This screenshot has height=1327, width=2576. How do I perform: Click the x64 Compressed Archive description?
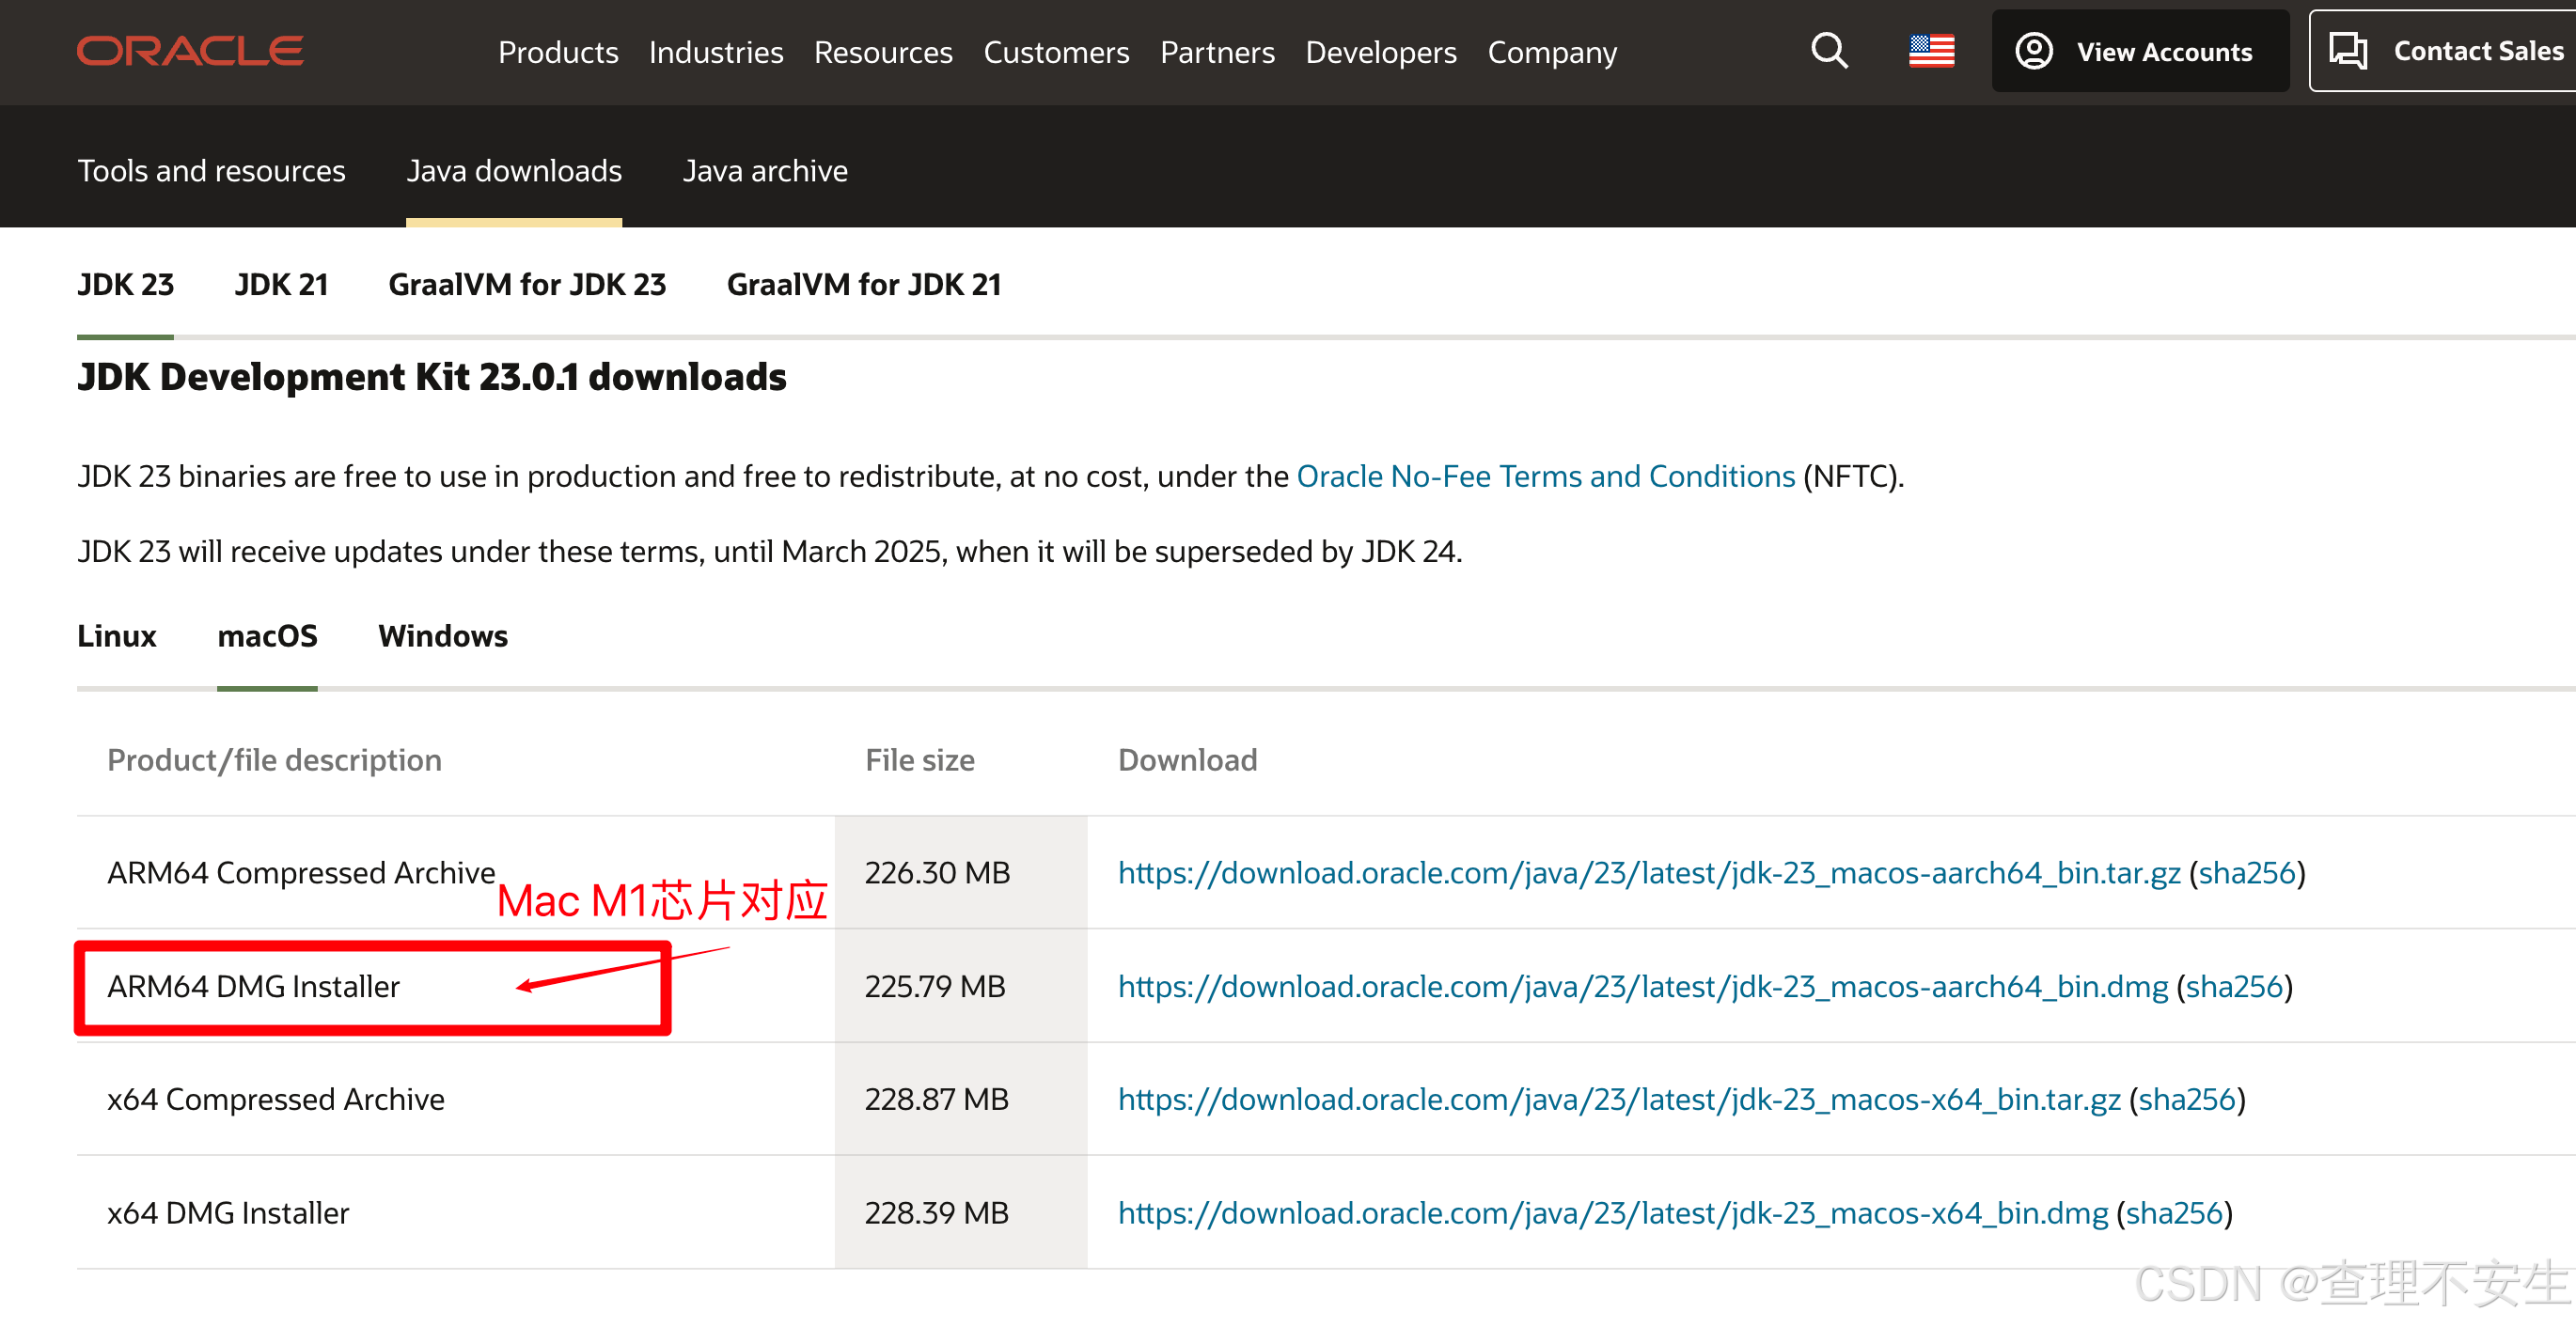tap(276, 1099)
